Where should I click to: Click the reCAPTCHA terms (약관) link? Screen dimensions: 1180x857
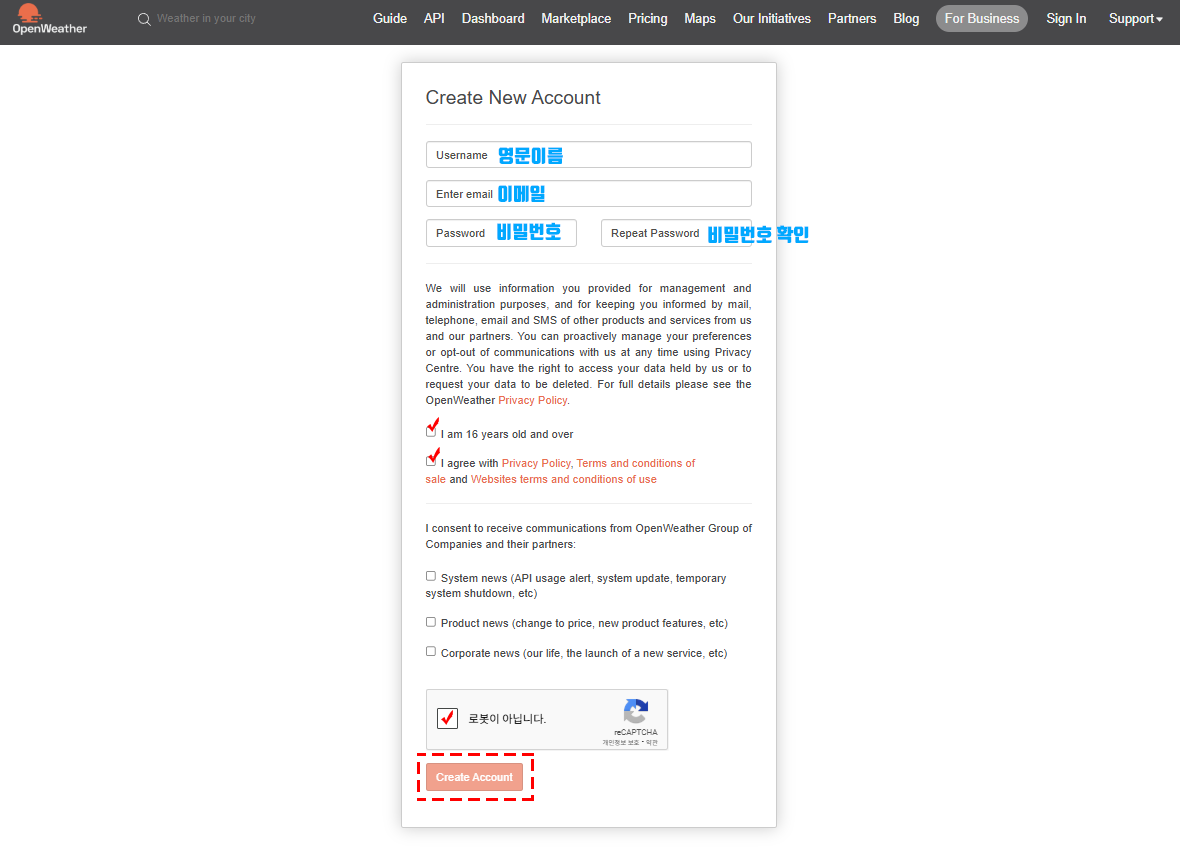[652, 743]
